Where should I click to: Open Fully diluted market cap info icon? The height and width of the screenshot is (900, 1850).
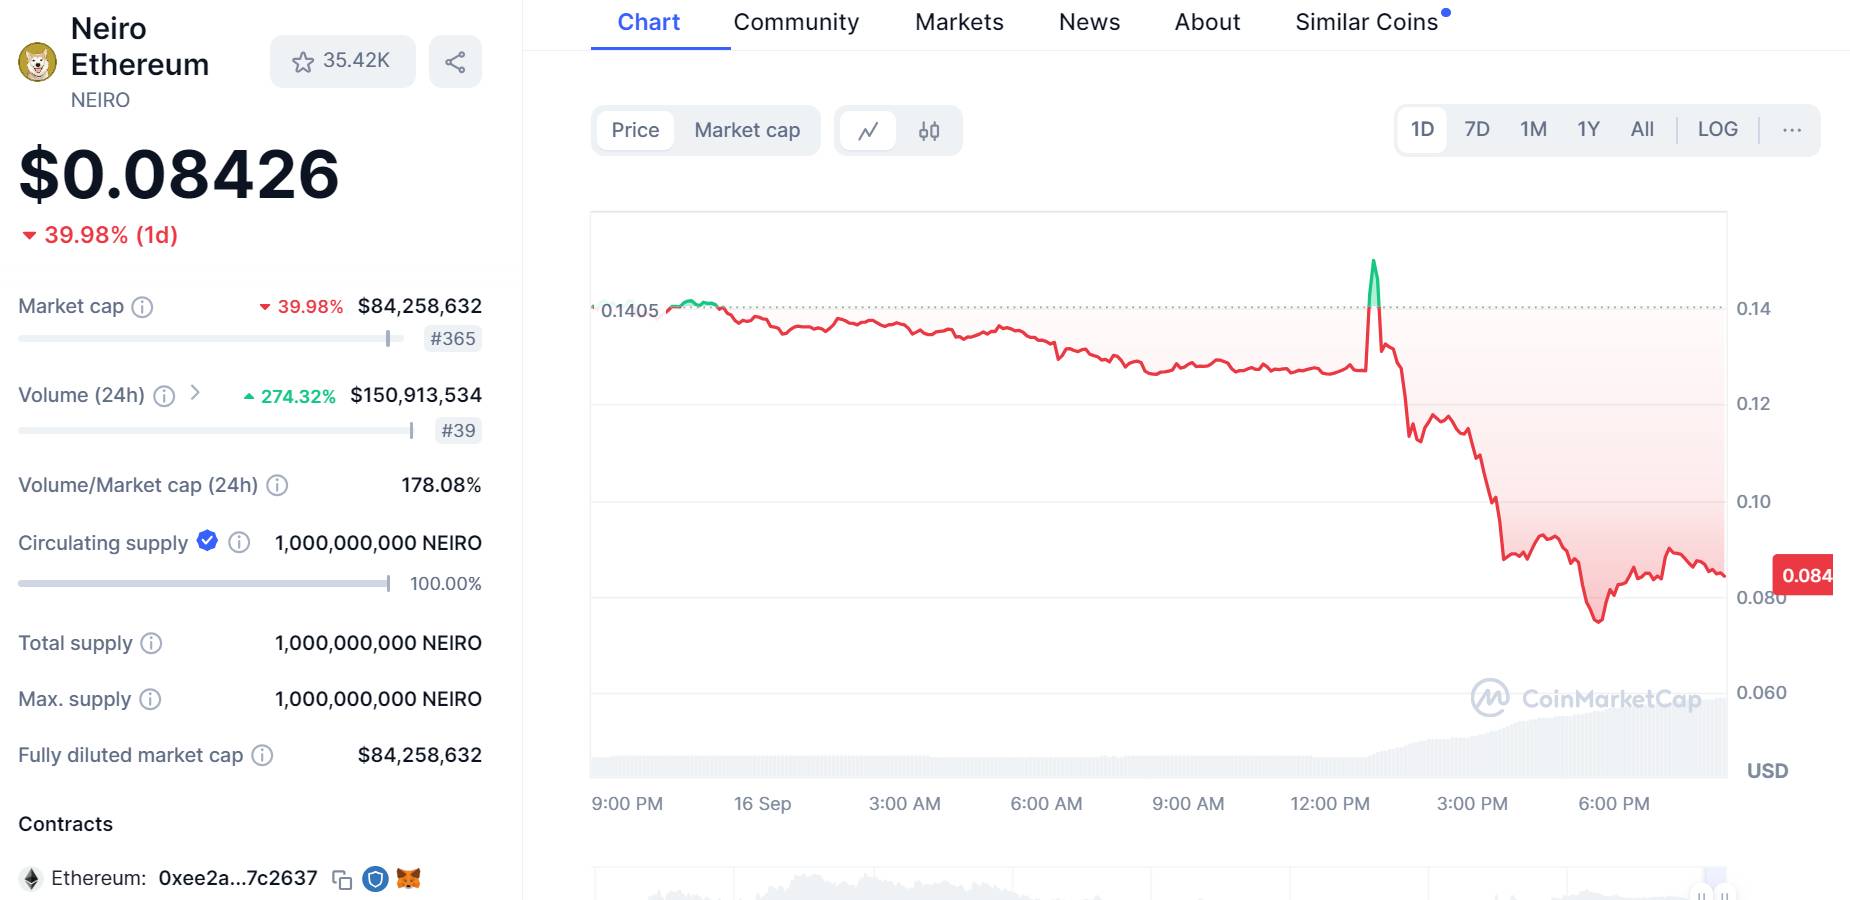click(x=262, y=755)
